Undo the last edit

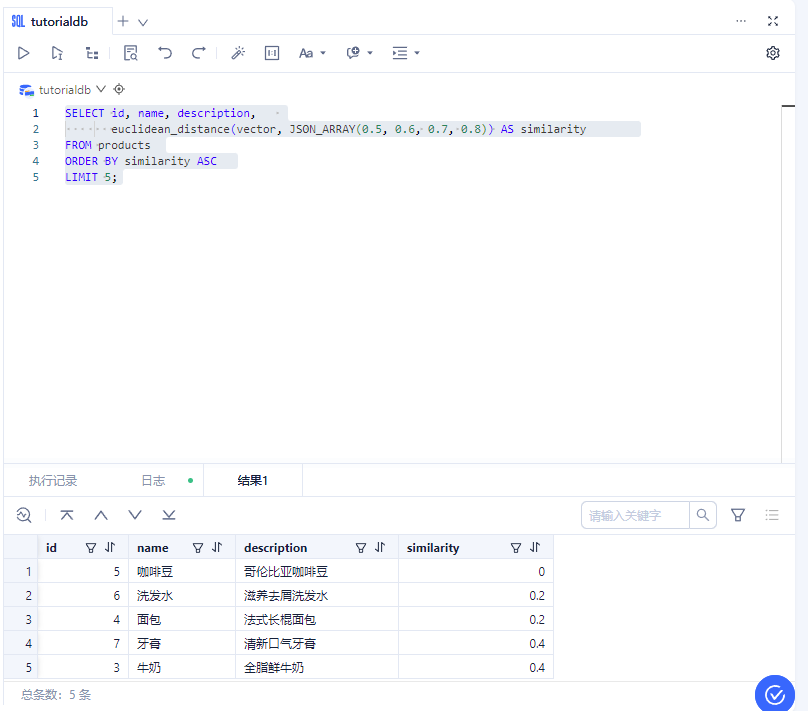tap(165, 53)
